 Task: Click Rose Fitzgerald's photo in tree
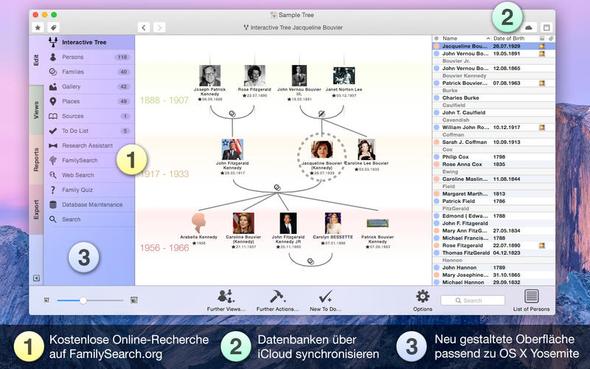coord(255,76)
